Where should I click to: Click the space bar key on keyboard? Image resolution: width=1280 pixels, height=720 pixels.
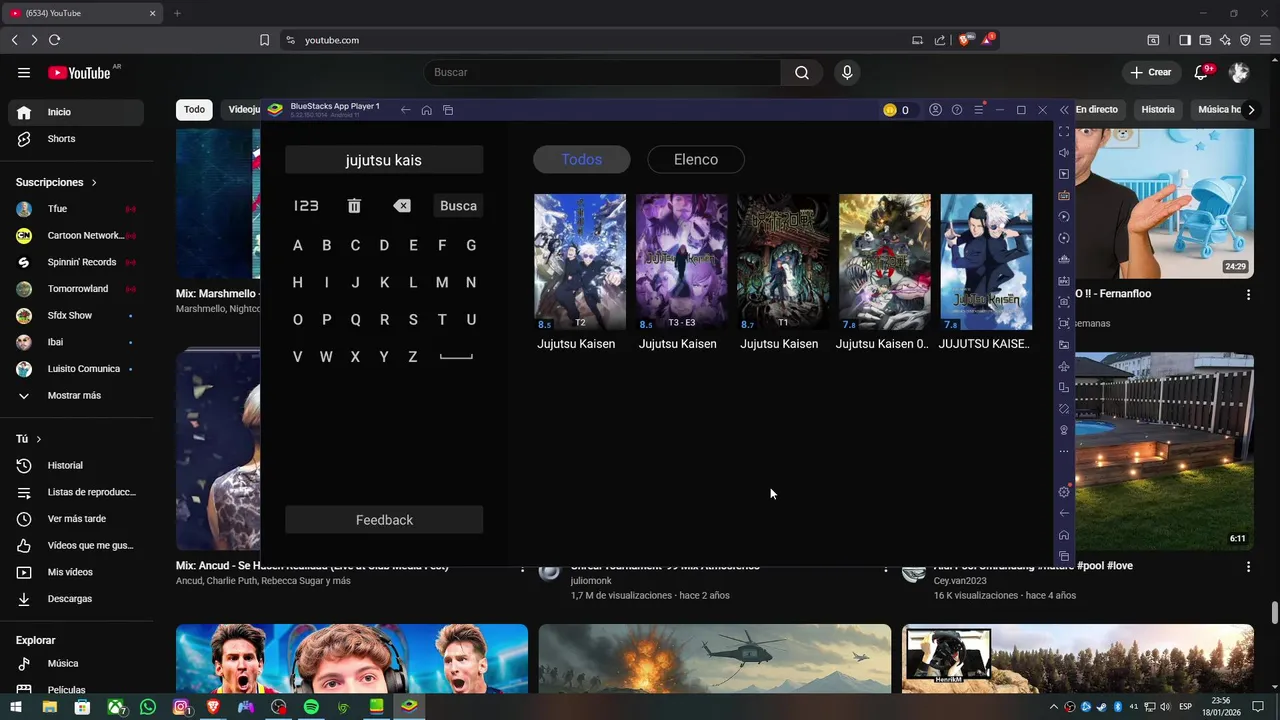[456, 357]
